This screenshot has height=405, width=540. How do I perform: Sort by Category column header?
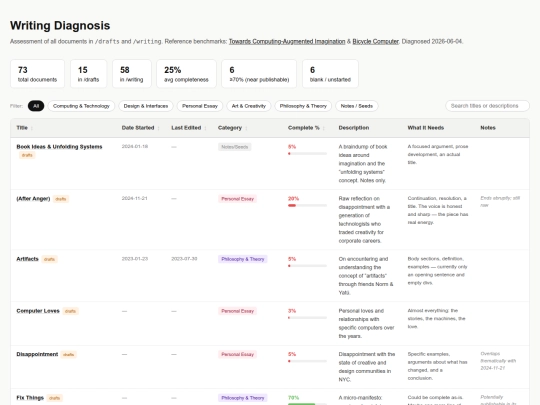pyautogui.click(x=230, y=128)
